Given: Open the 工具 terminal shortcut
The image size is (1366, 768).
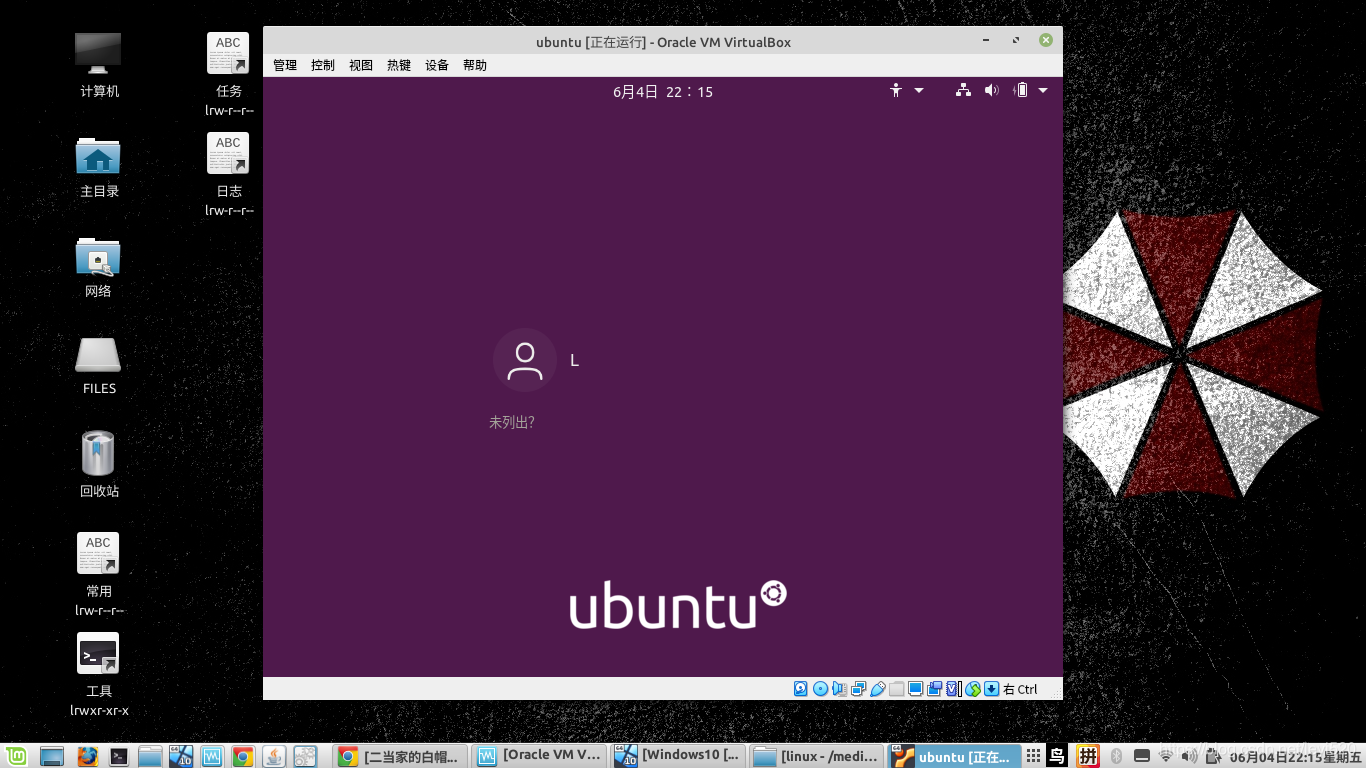Looking at the screenshot, I should 99,674.
